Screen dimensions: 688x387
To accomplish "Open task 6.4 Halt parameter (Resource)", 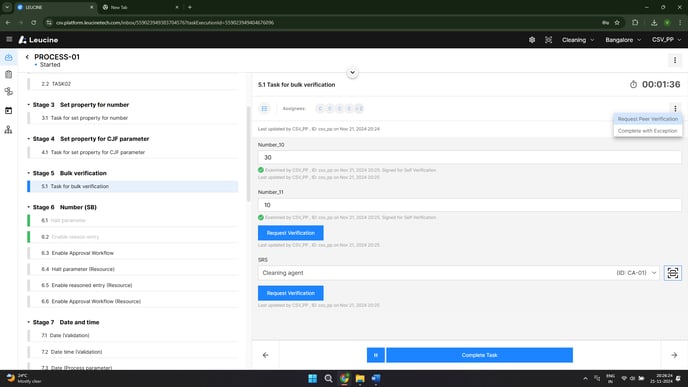I will pos(133,269).
